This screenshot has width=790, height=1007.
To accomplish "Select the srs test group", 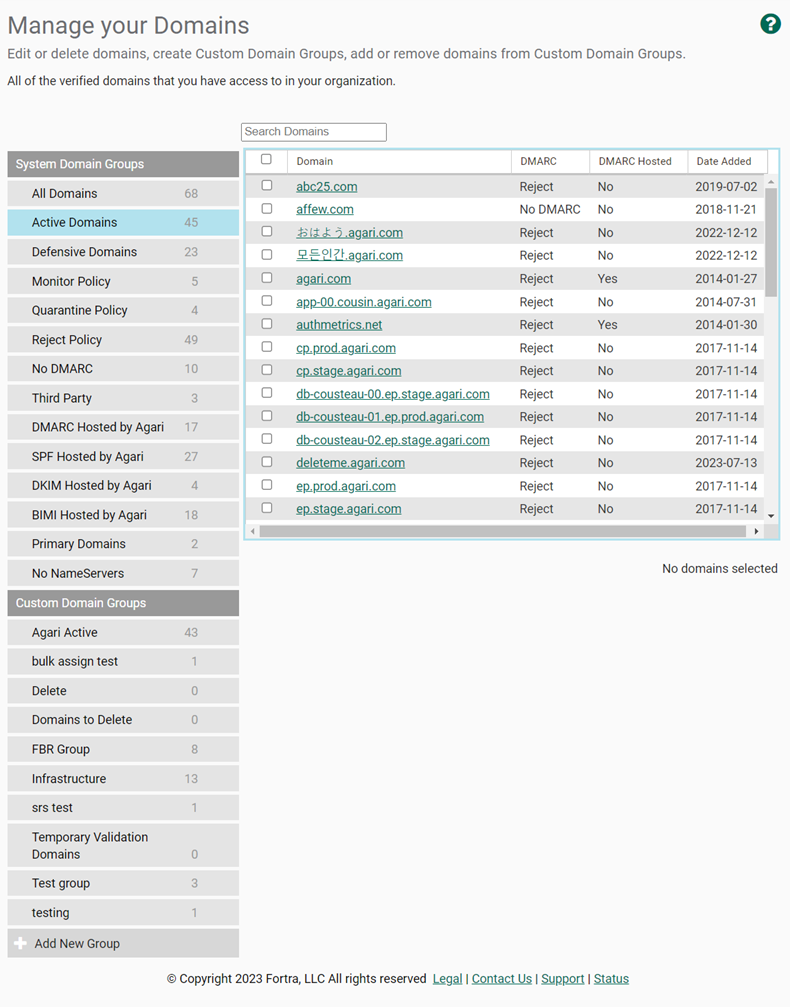I will (x=123, y=808).
